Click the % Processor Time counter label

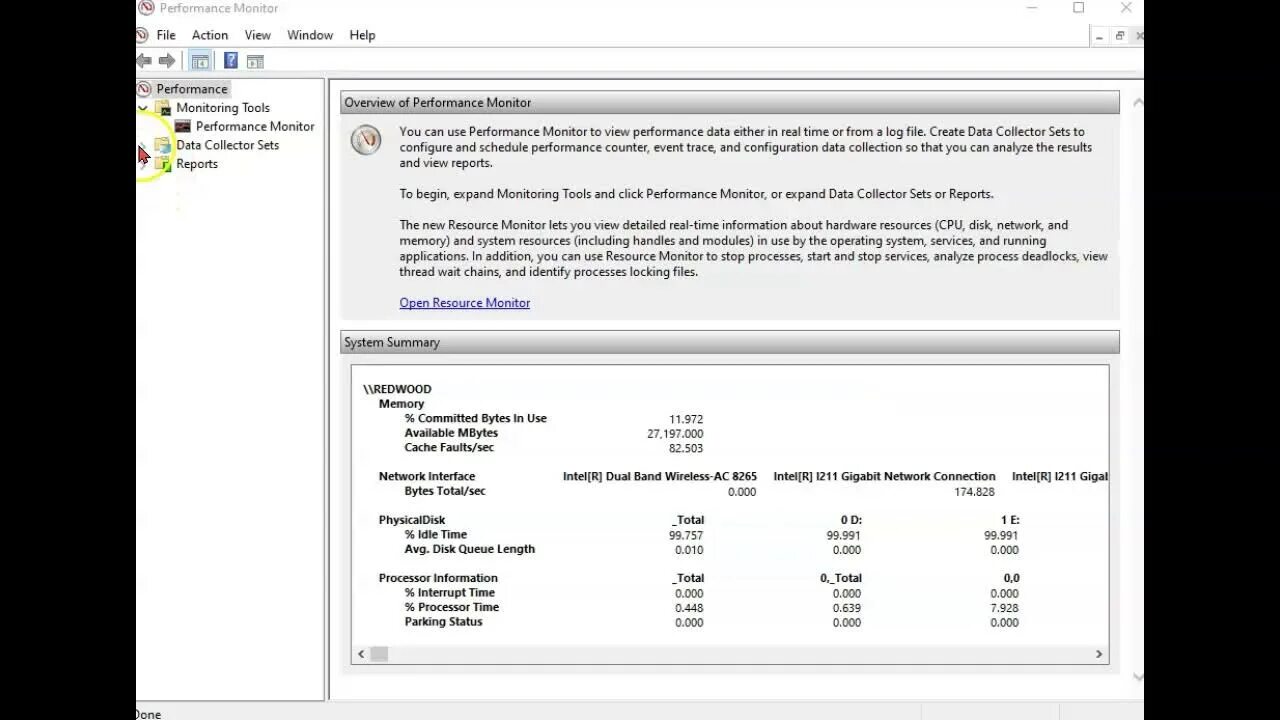pos(451,607)
